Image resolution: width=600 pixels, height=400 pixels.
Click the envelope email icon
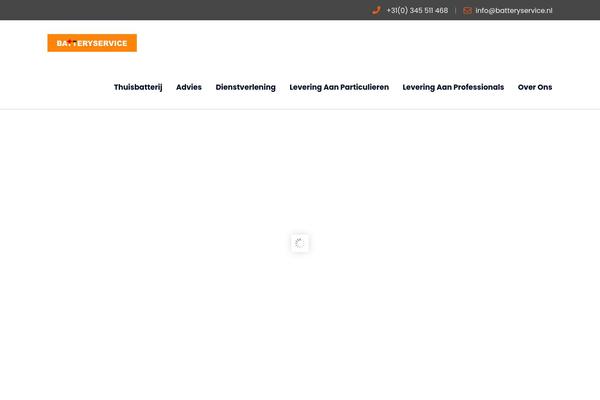(468, 11)
